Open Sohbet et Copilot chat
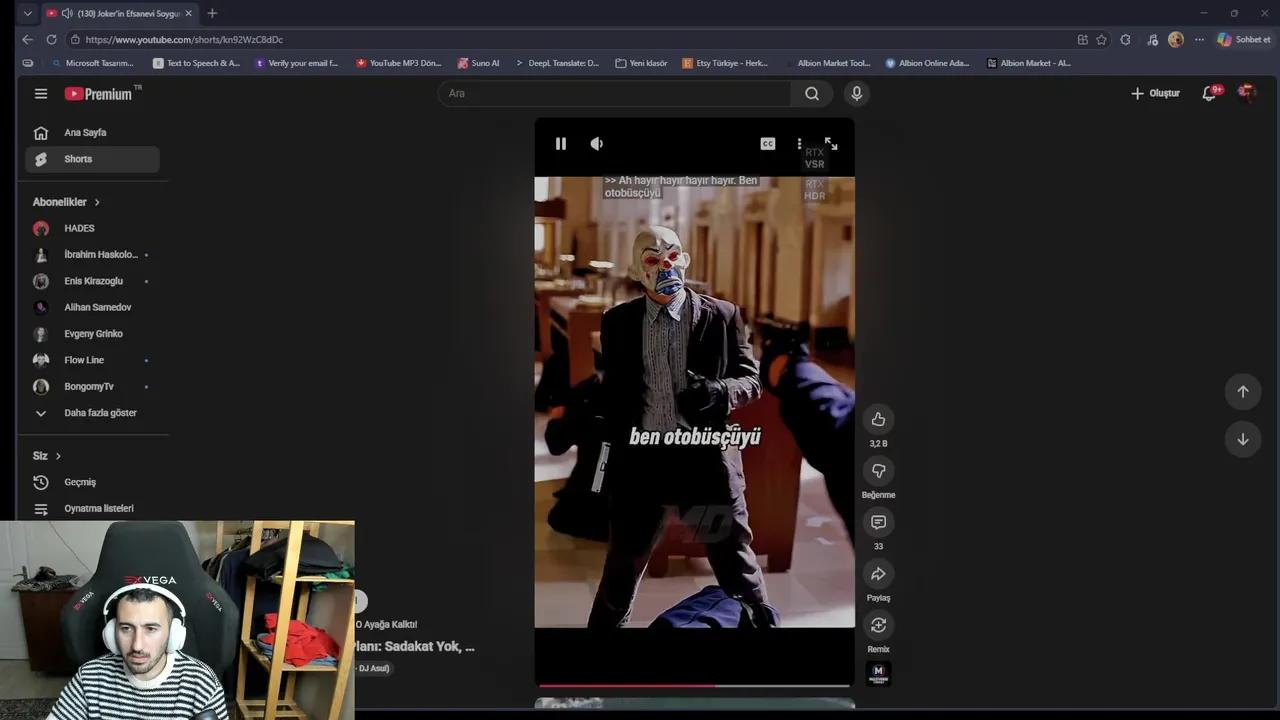 click(x=1244, y=39)
